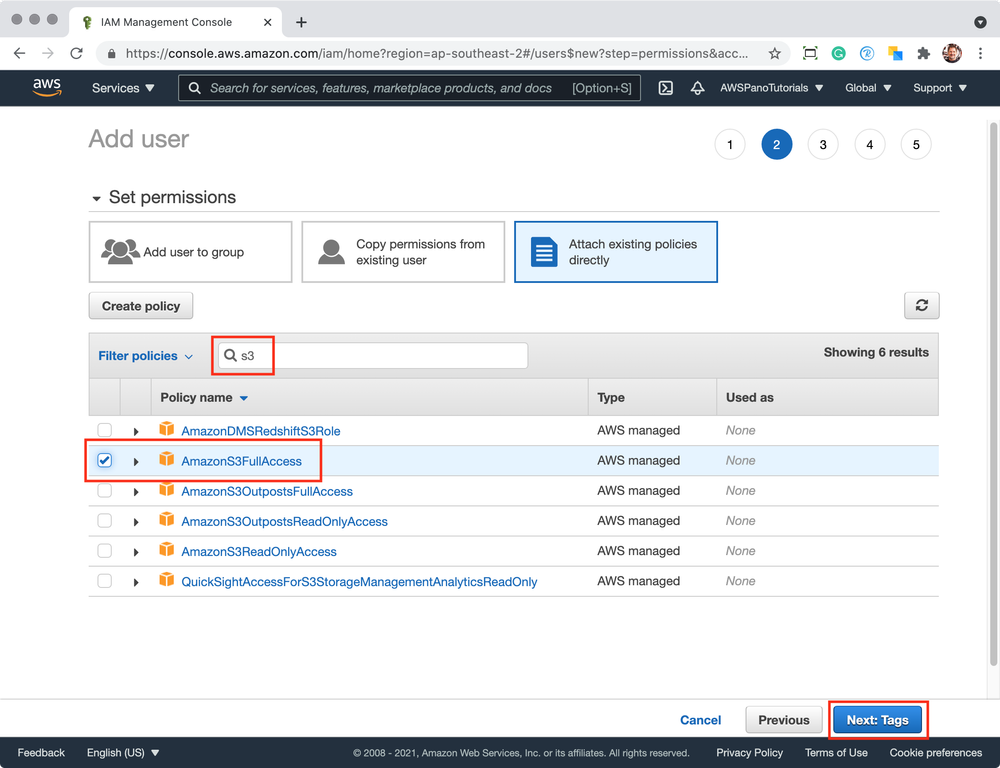Open the AWSPanoTutorials account menu

tap(772, 88)
